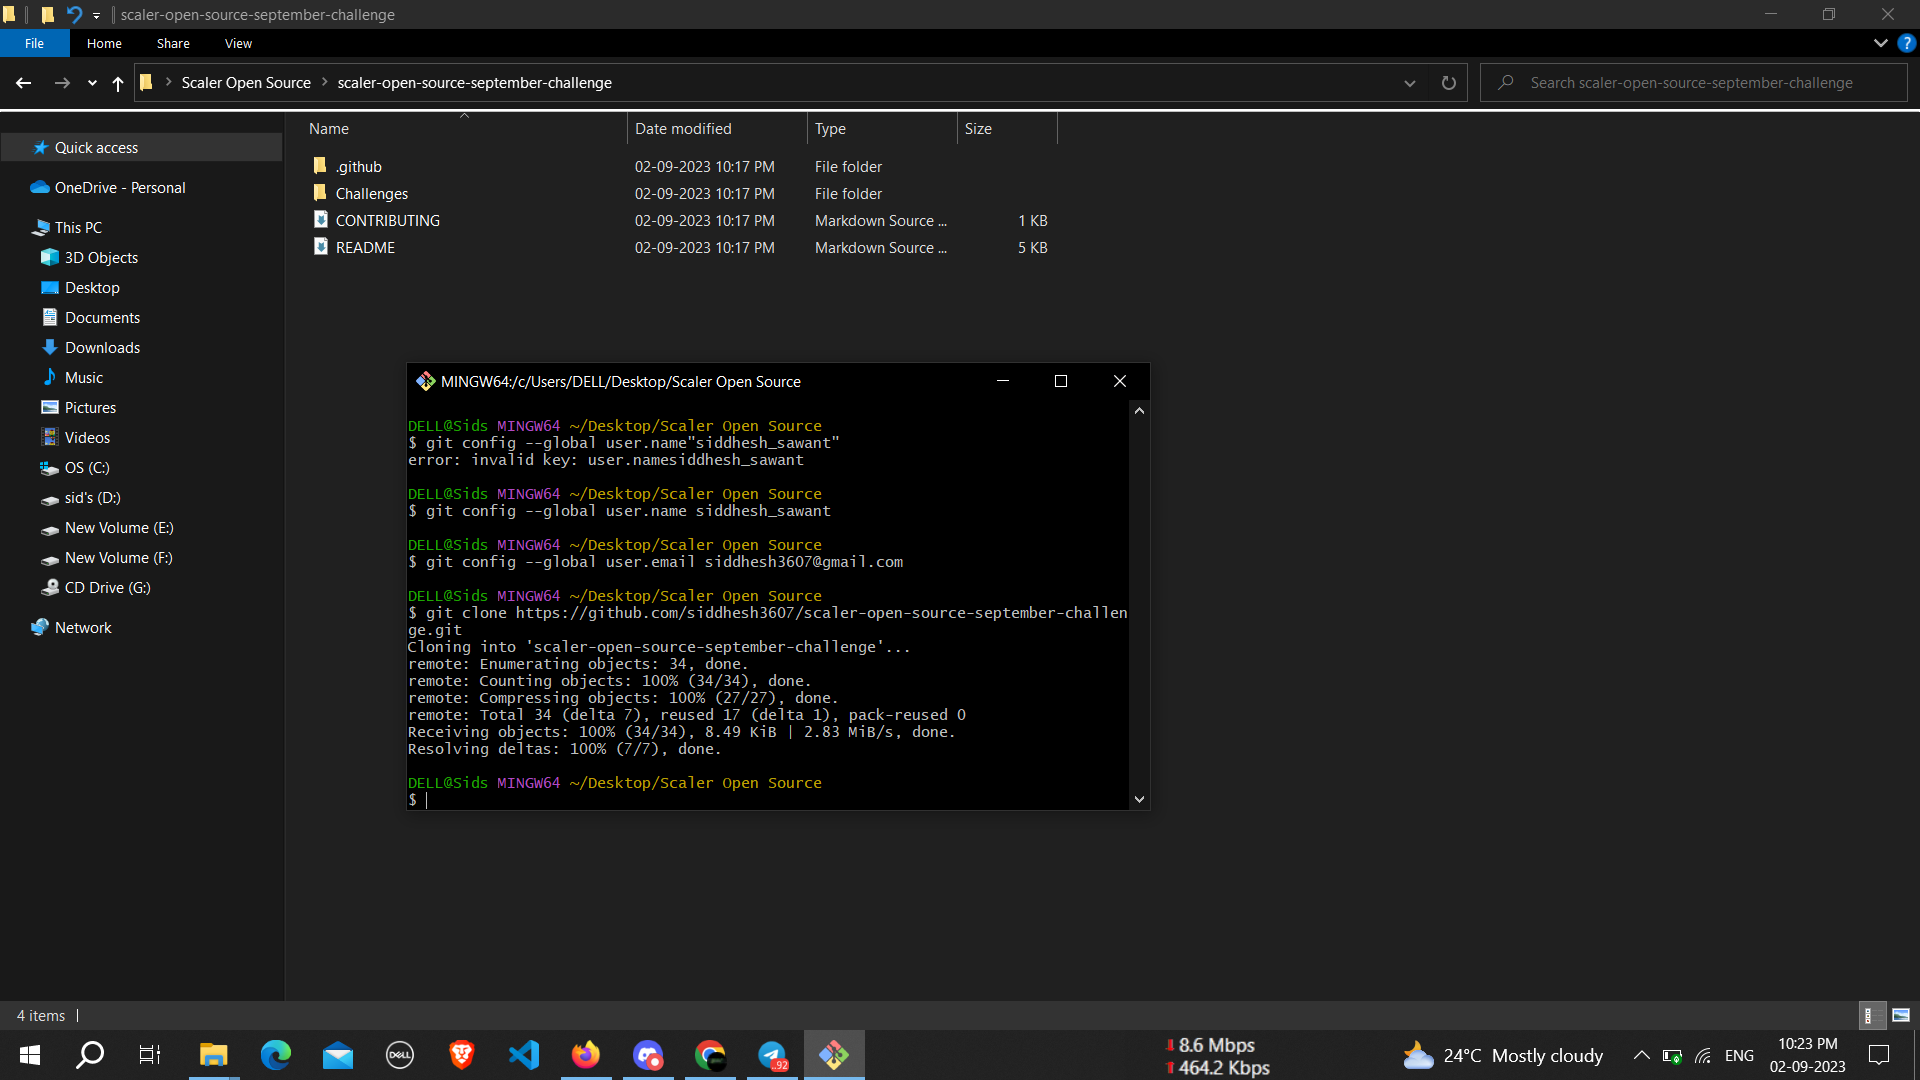The width and height of the screenshot is (1920, 1080).
Task: Open Help via the question mark icon
Action: (1907, 43)
